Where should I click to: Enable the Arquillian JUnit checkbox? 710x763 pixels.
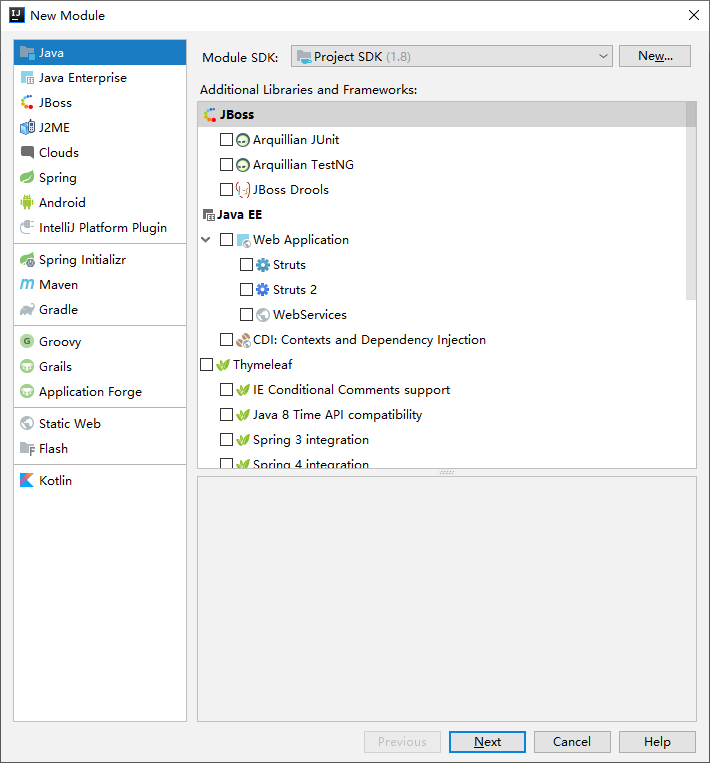226,140
